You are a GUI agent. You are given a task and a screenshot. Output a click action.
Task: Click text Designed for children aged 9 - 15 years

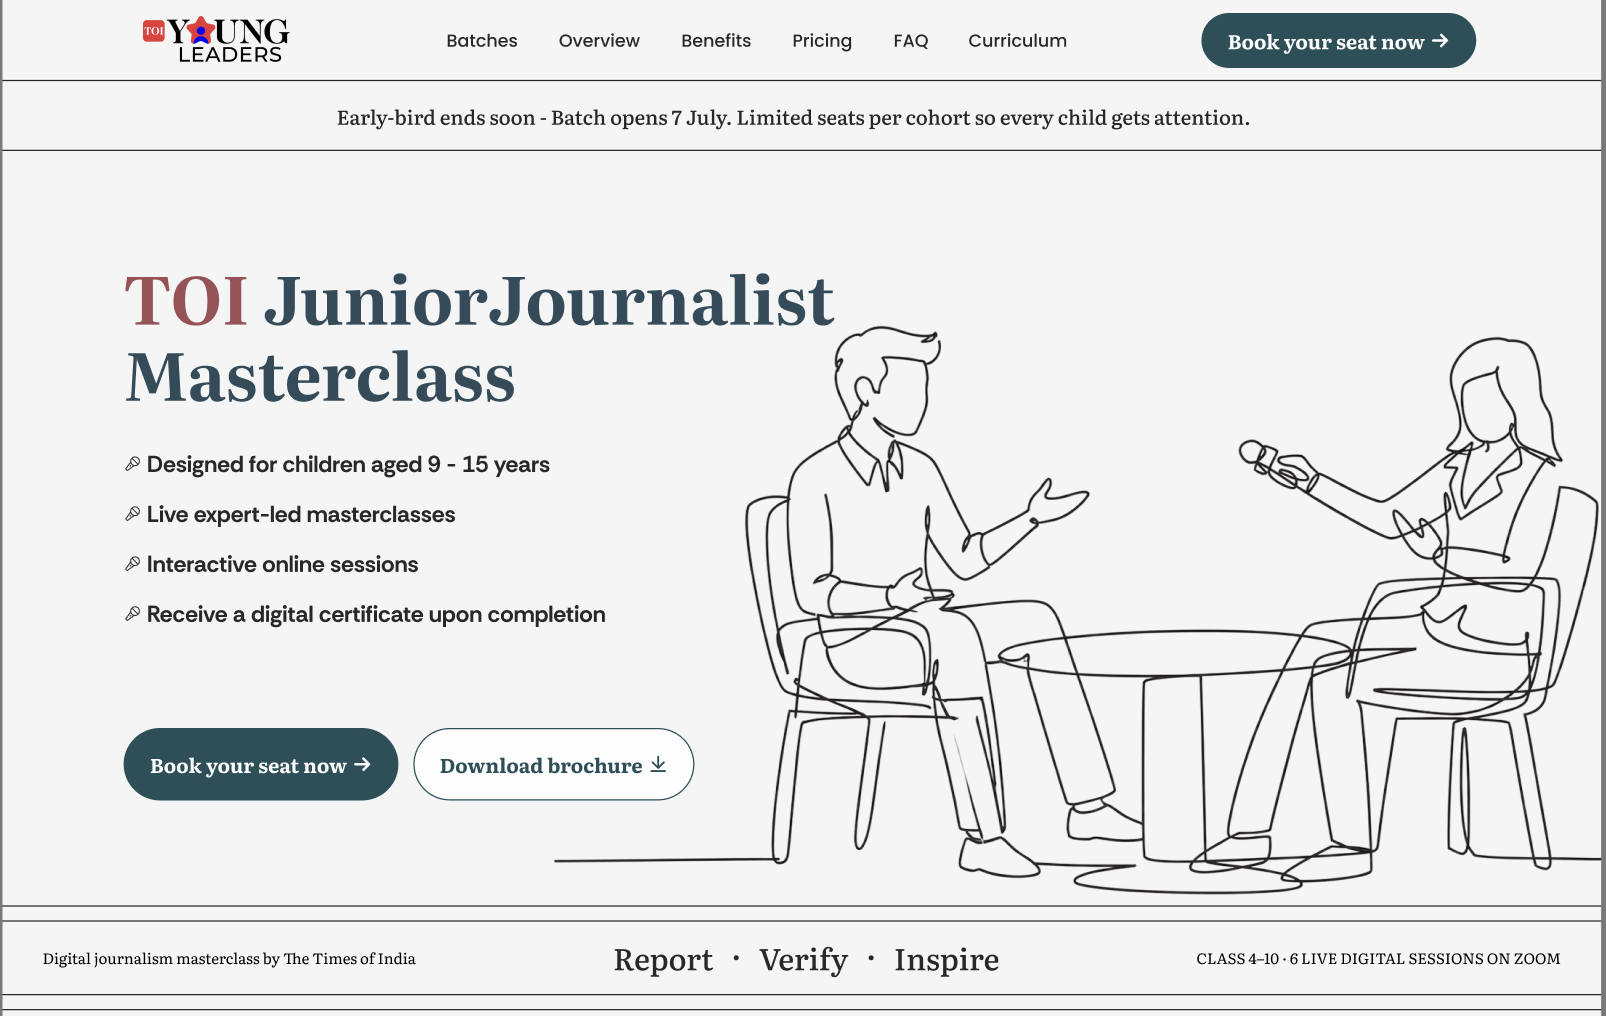pos(348,464)
